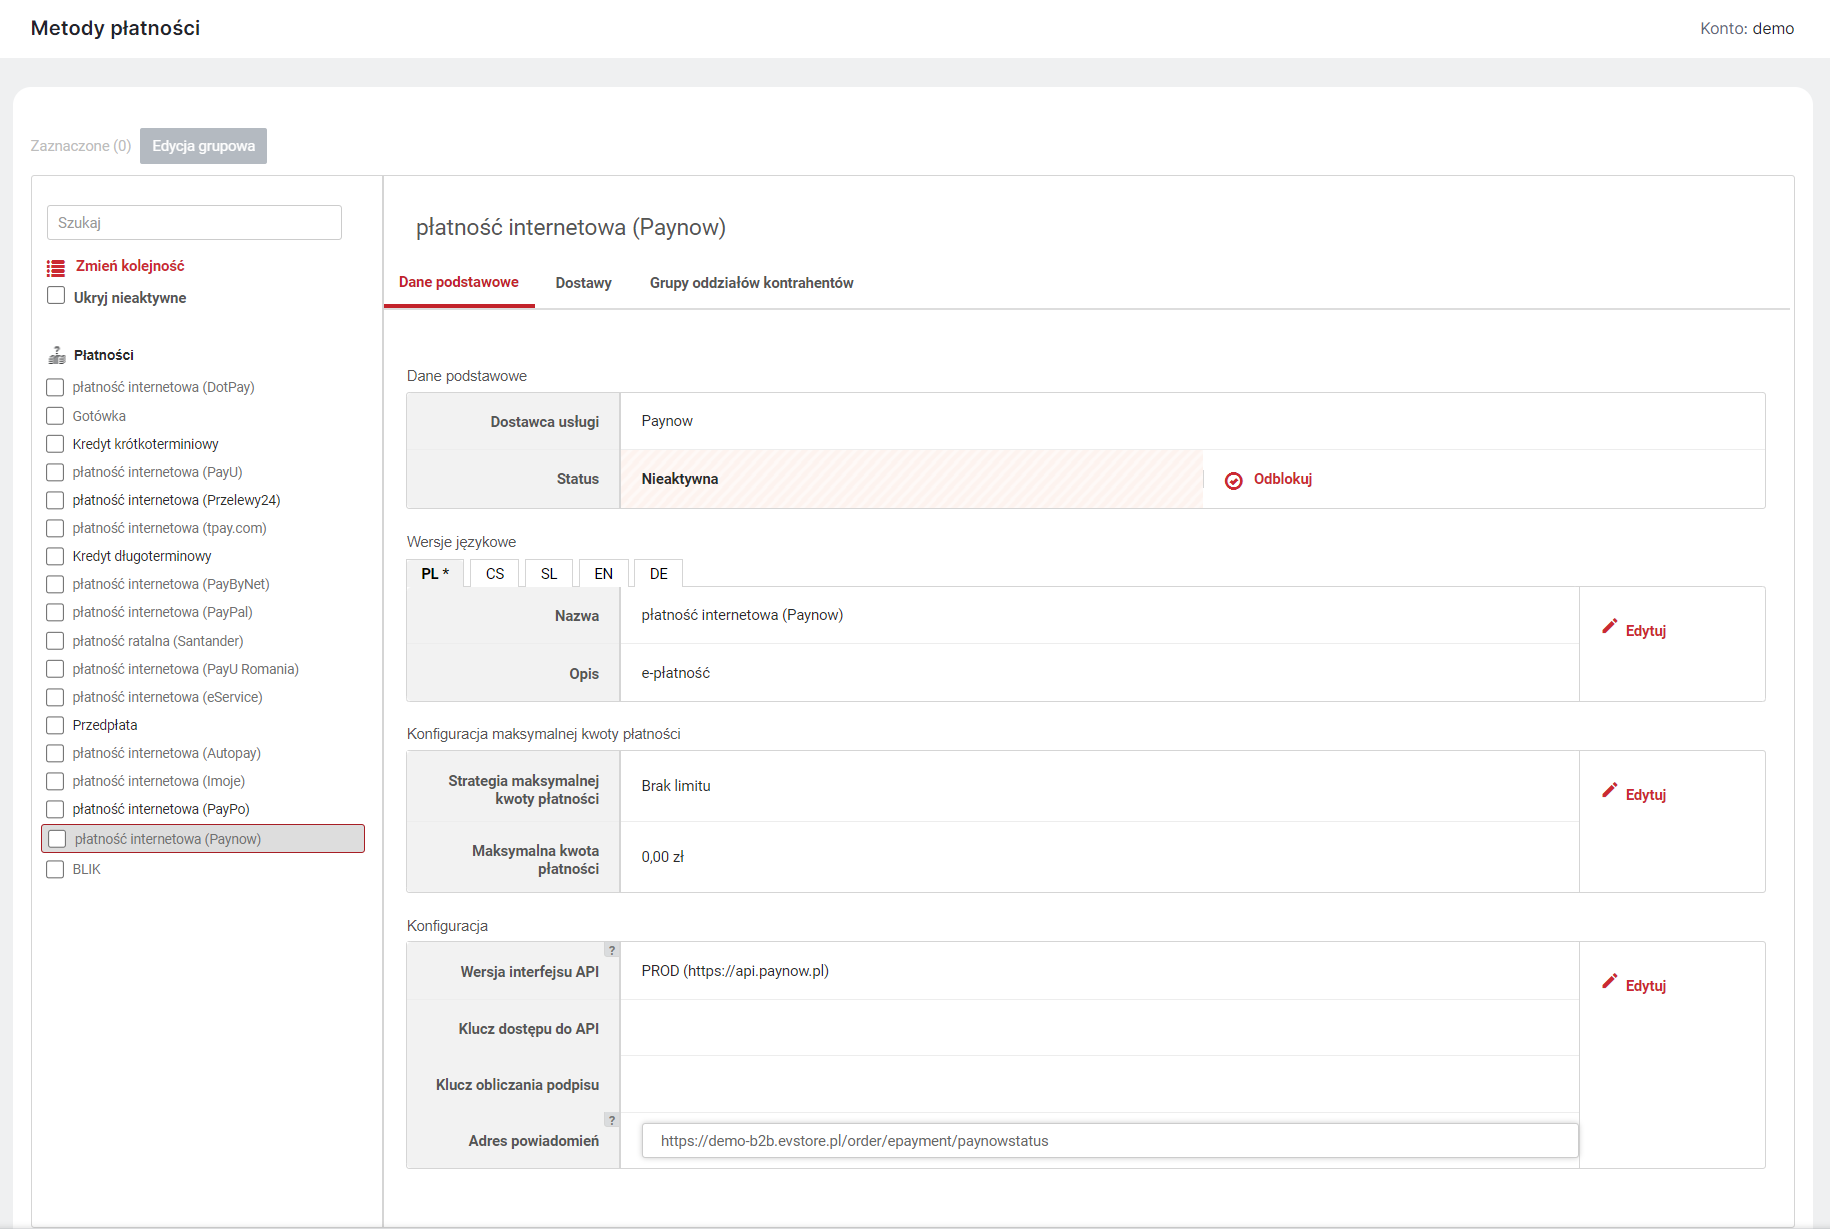Open płatność internetowa (Autopay) item
Image resolution: width=1830 pixels, height=1229 pixels.
coord(167,753)
